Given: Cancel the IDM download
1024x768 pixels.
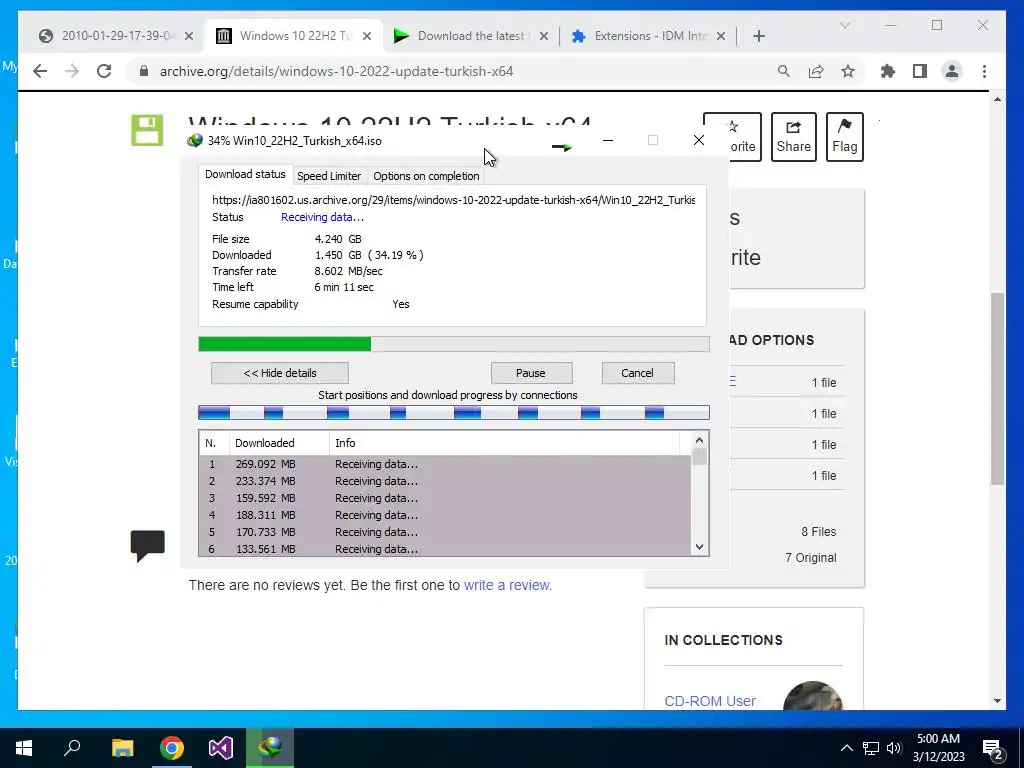Looking at the screenshot, I should pyautogui.click(x=637, y=373).
